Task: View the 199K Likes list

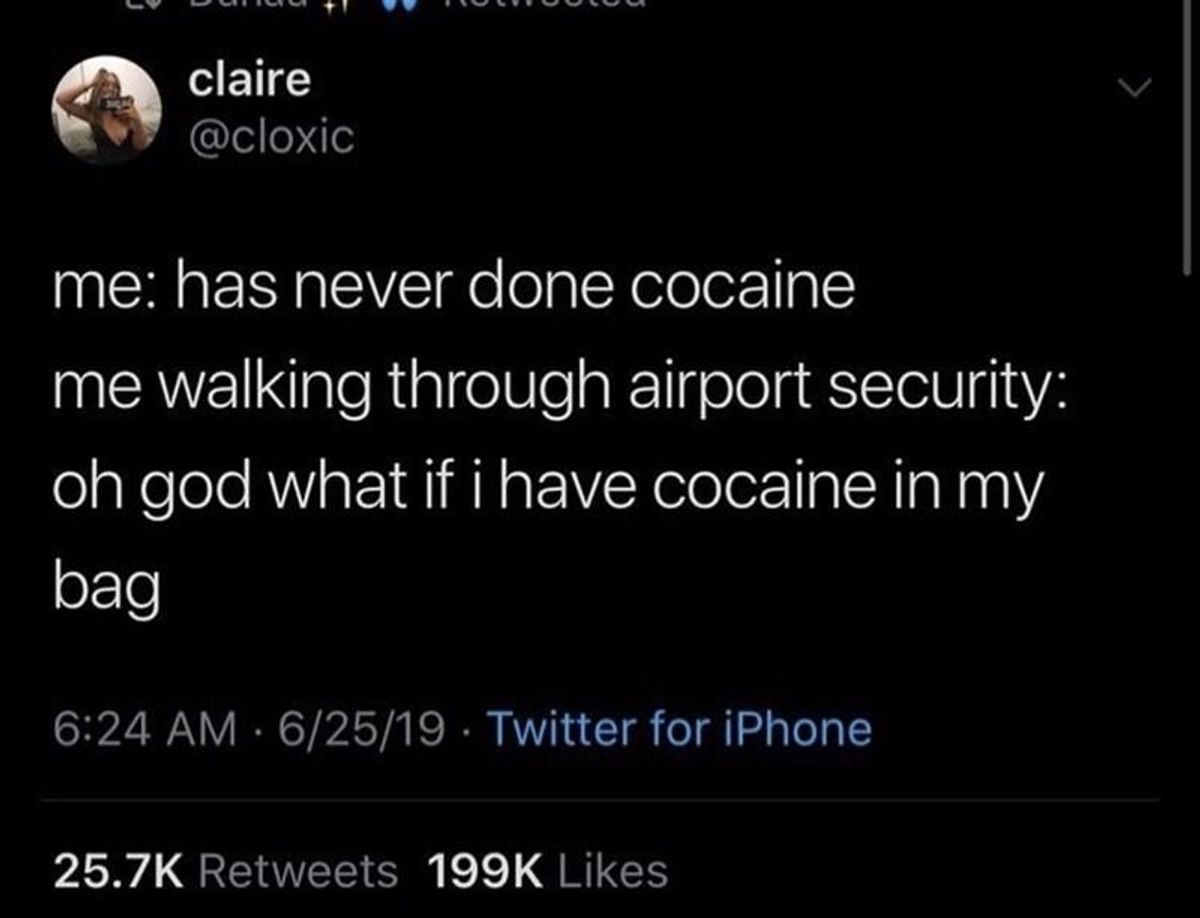Action: pyautogui.click(x=547, y=871)
